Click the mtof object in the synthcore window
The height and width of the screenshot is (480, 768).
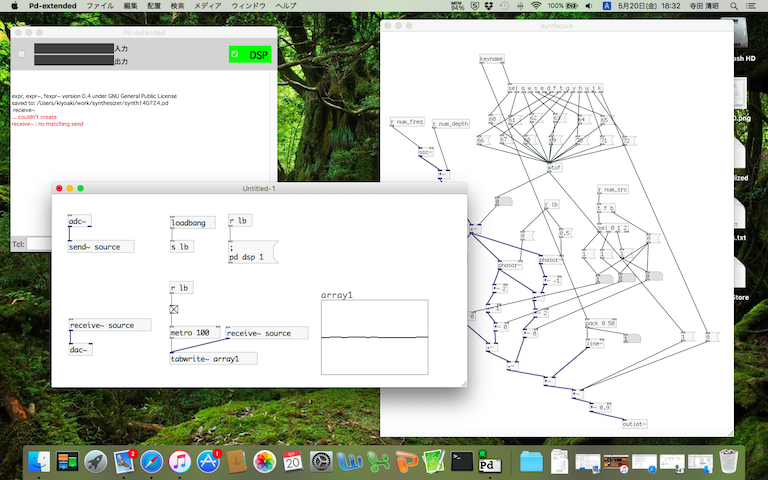click(554, 168)
